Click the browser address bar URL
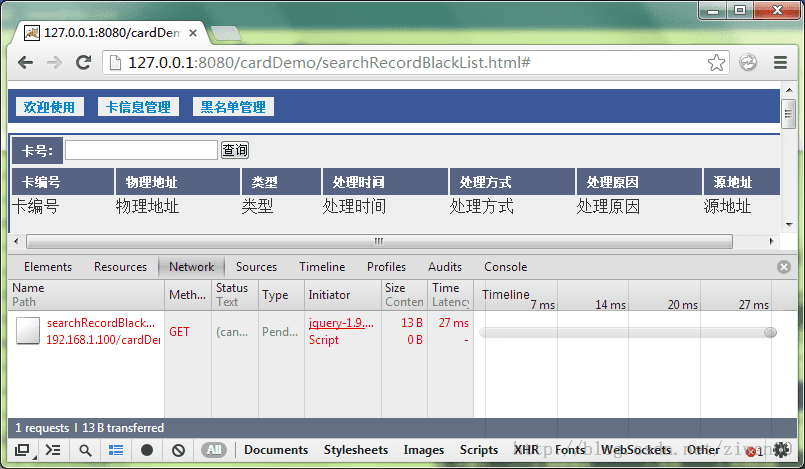Viewport: 805px width, 469px height. [x=329, y=63]
